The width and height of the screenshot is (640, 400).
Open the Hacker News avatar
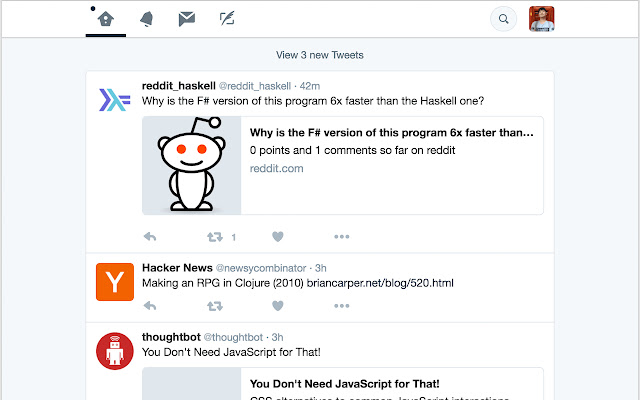115,282
